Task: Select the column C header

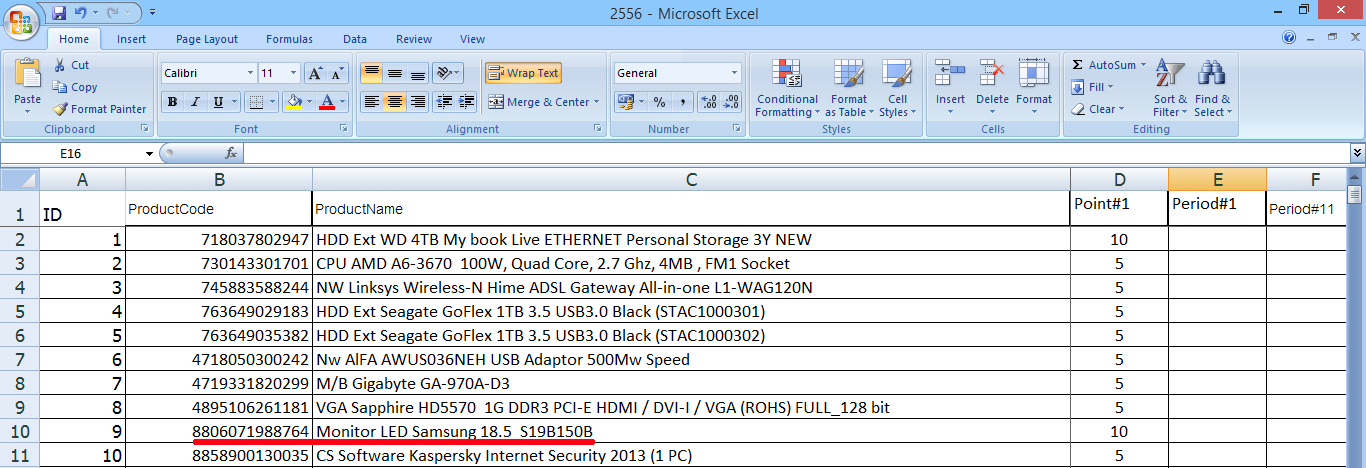Action: click(x=691, y=180)
